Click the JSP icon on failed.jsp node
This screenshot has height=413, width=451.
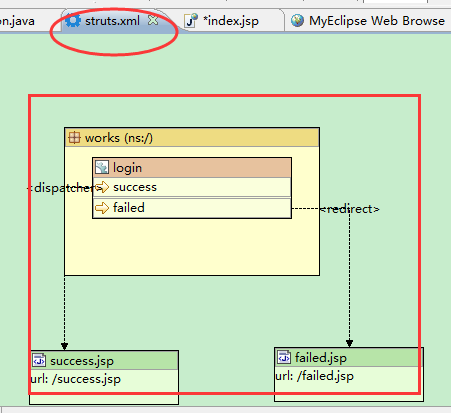pos(284,357)
